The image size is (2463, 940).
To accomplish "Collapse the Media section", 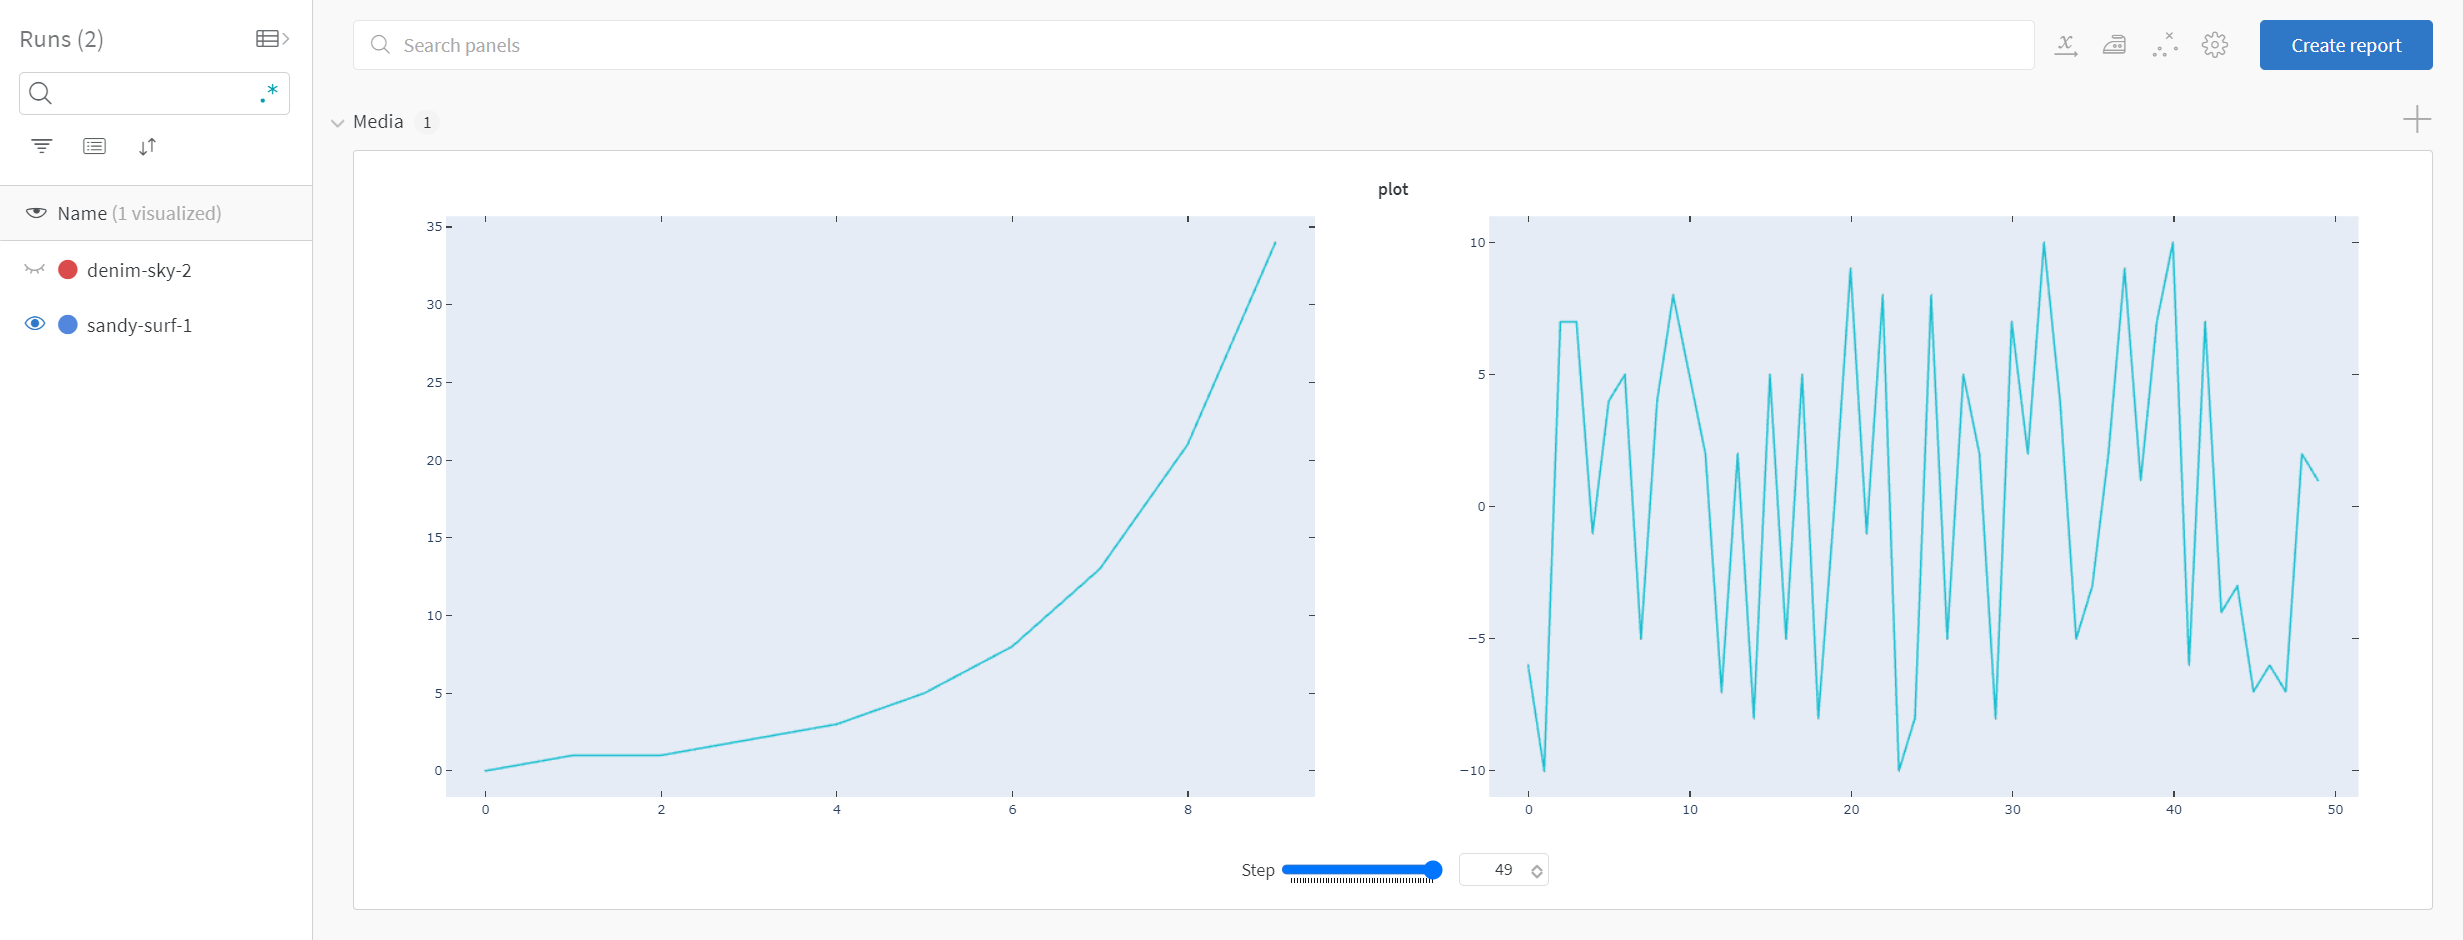I will (x=337, y=122).
